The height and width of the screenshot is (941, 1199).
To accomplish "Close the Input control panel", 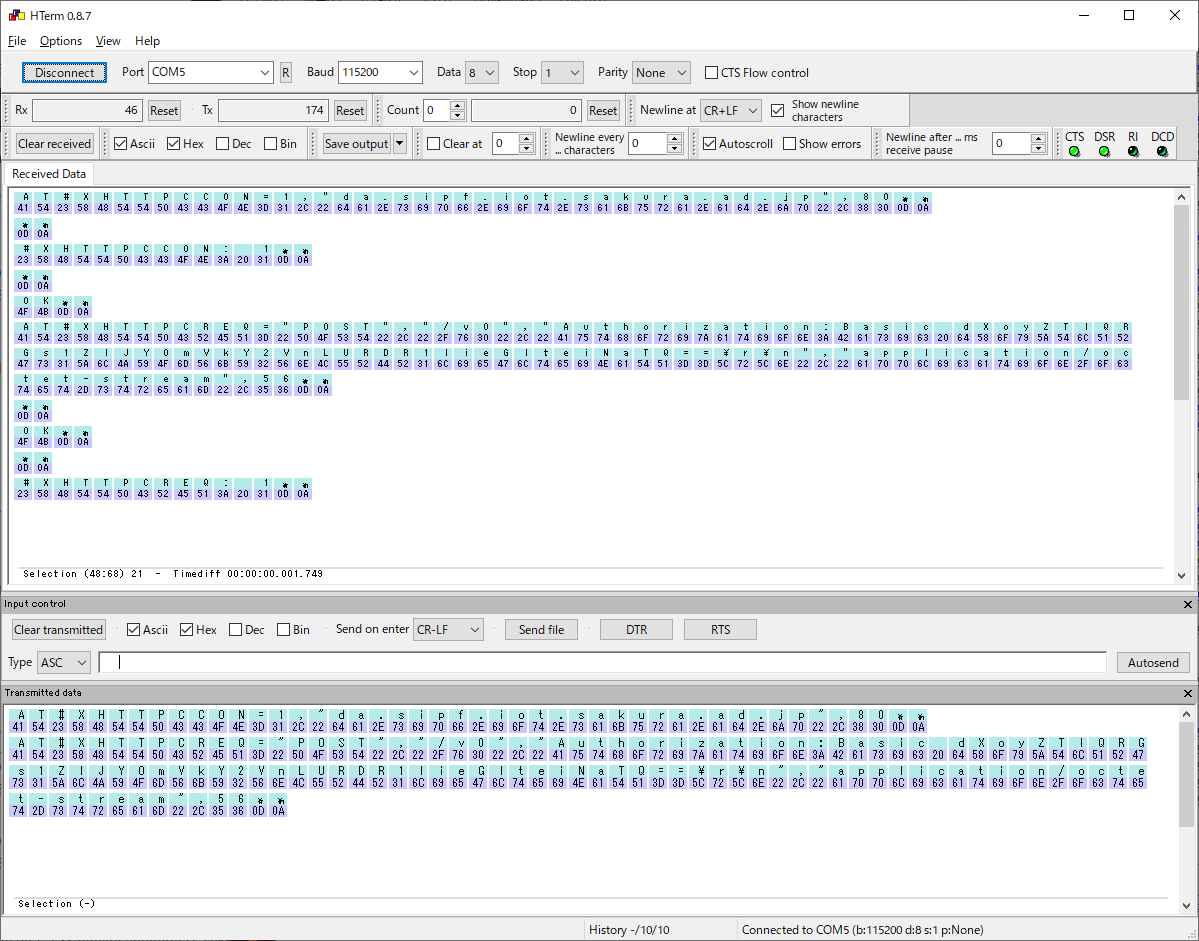I will (1188, 604).
